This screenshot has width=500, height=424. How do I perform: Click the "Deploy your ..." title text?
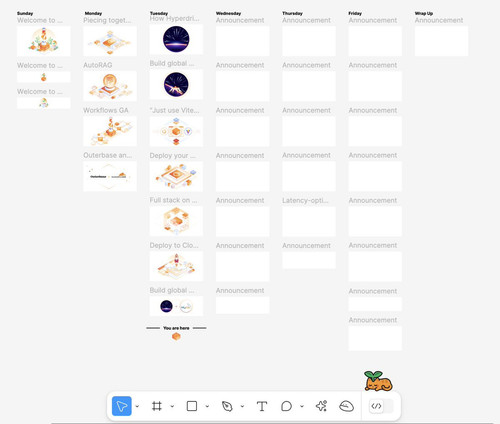click(173, 156)
